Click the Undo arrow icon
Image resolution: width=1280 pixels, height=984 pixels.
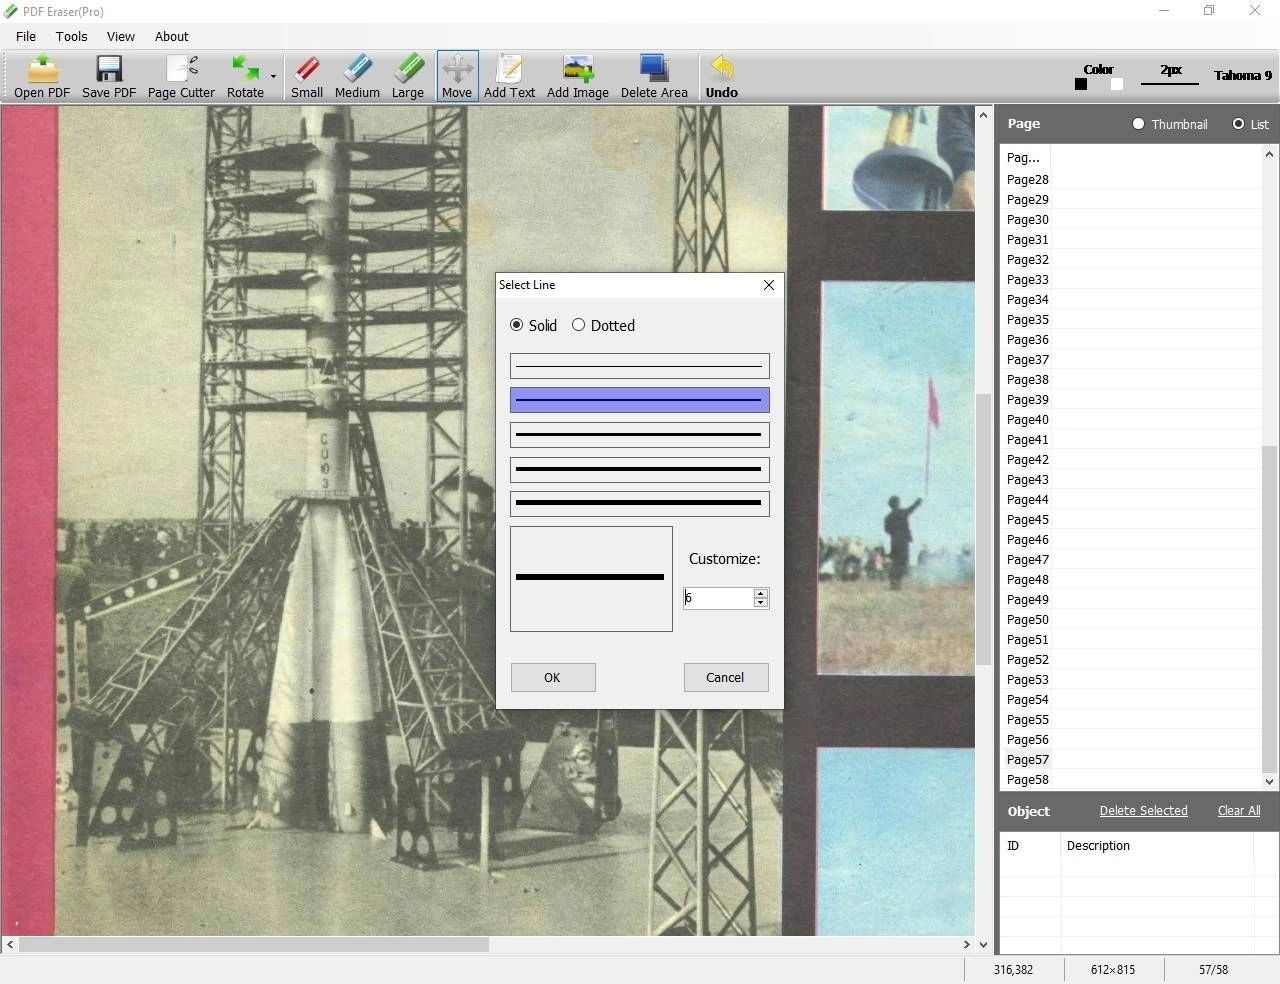(x=722, y=76)
